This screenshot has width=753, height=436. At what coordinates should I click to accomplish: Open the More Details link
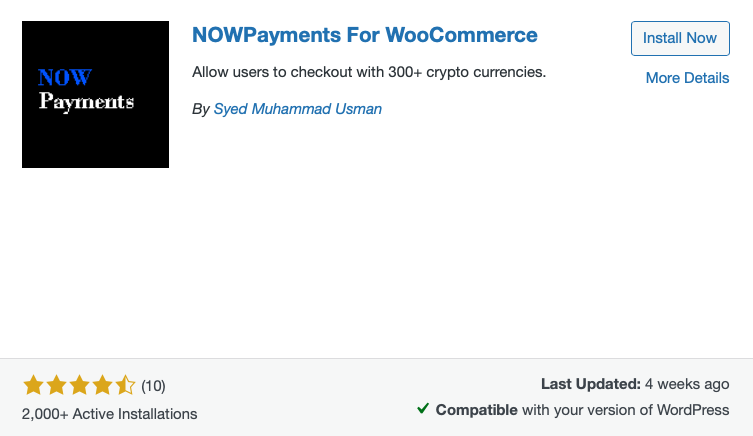click(687, 78)
